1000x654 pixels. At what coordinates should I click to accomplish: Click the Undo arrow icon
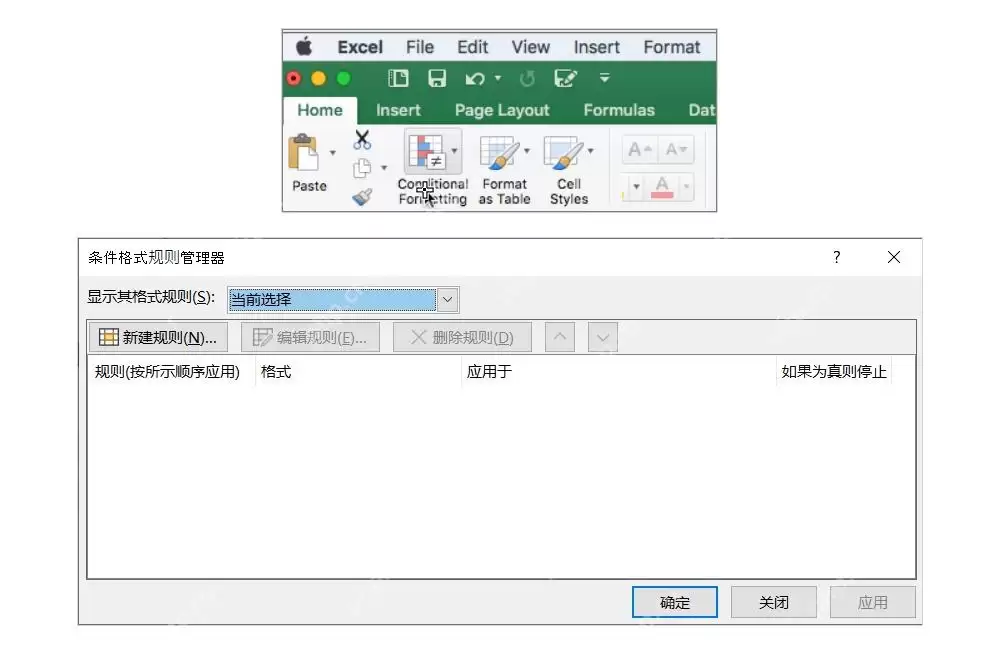(474, 78)
